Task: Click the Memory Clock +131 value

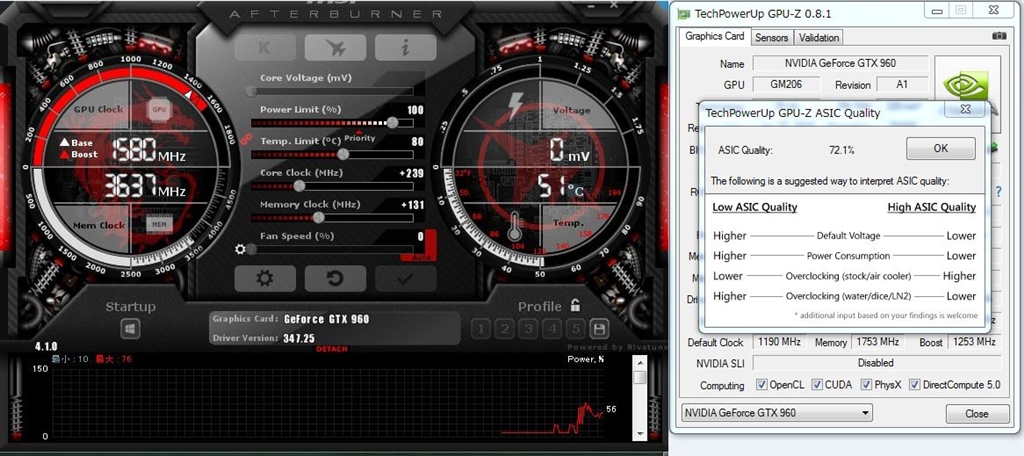Action: click(x=412, y=205)
